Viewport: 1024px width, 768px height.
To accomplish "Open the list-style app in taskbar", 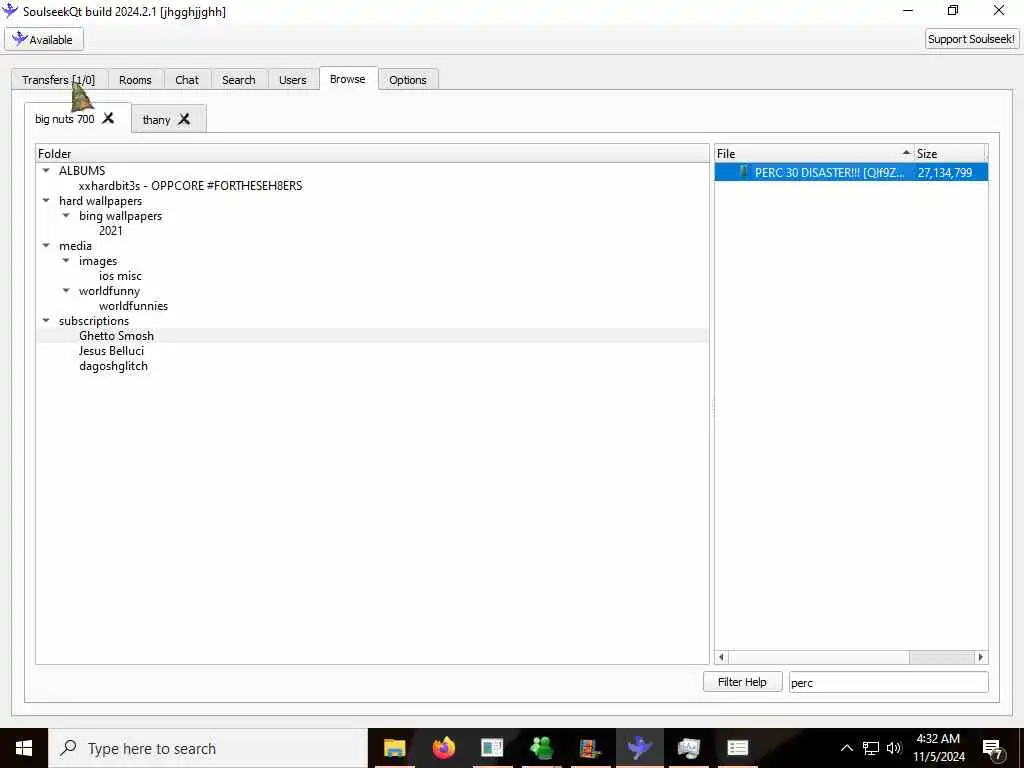I will (x=737, y=748).
